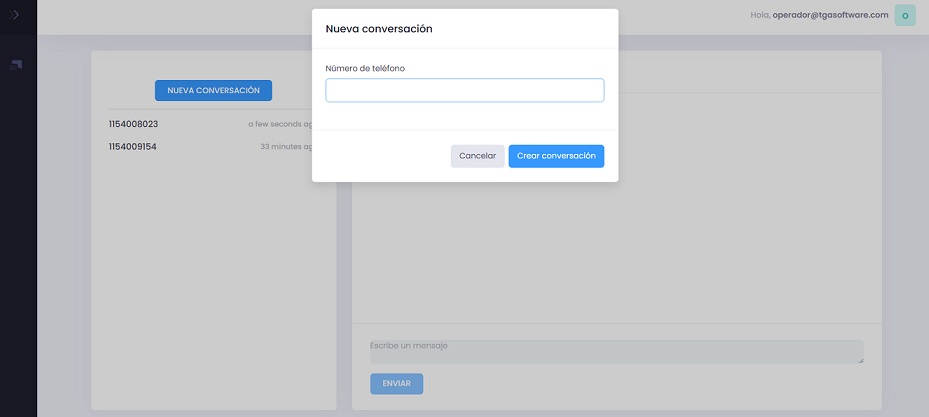This screenshot has width=929, height=417.
Task: Click the "a few seconds ago" timestamp
Action: [x=280, y=124]
